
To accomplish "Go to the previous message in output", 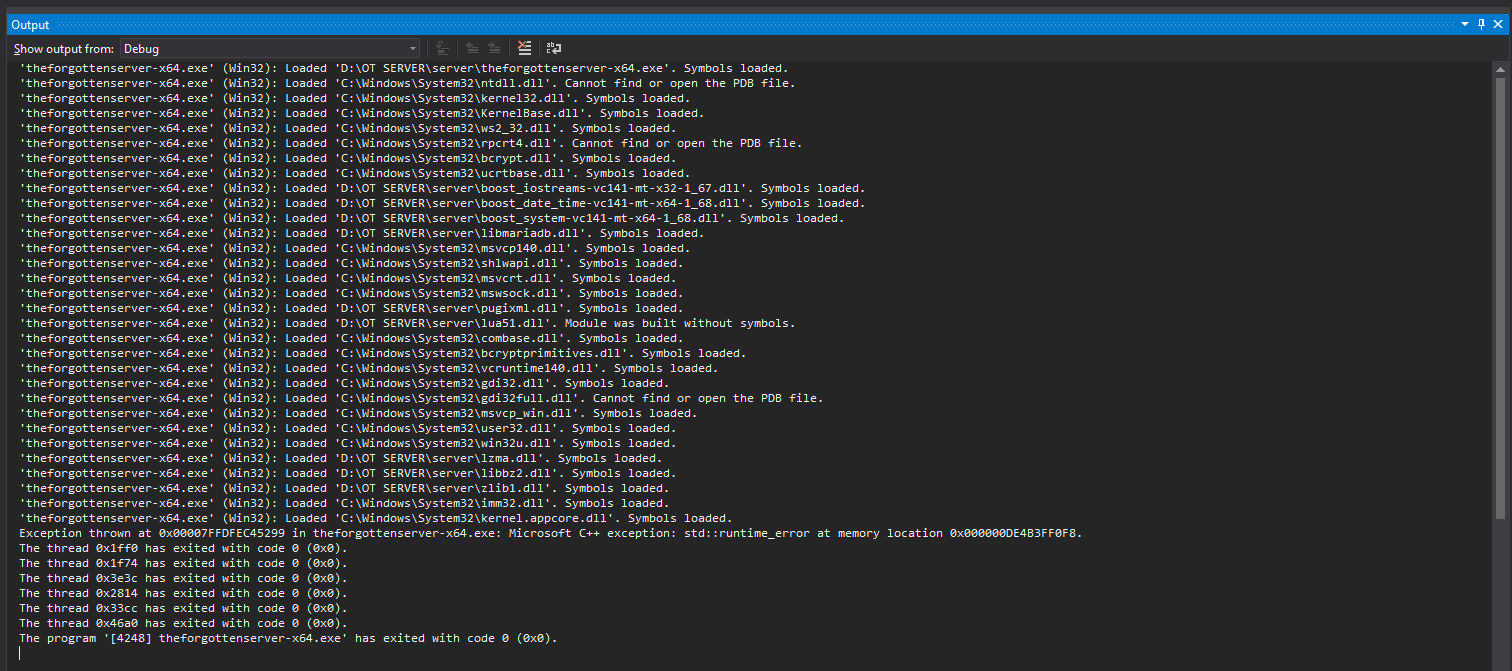I will 472,48.
